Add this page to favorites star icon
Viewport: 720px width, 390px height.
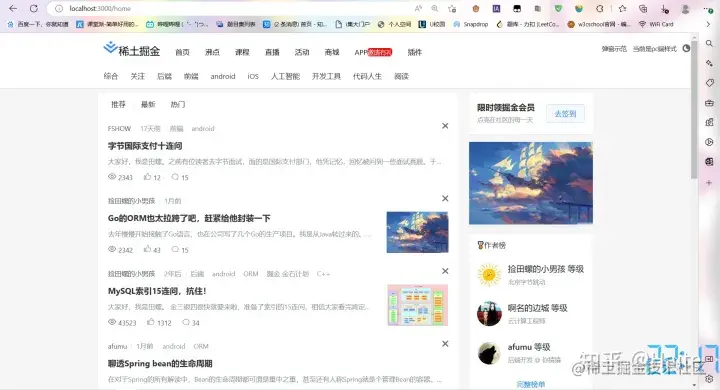point(452,8)
